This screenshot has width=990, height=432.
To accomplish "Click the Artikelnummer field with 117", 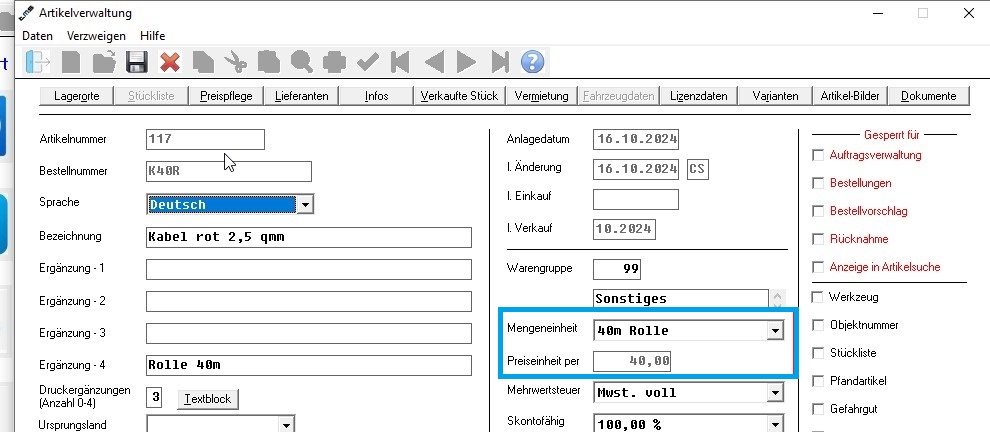I will (205, 139).
